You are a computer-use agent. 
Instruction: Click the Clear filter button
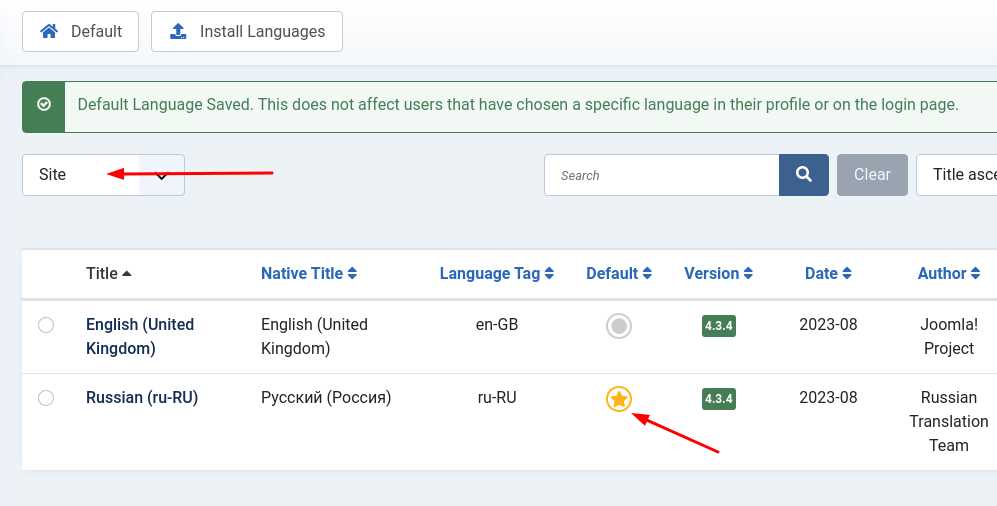(x=872, y=175)
